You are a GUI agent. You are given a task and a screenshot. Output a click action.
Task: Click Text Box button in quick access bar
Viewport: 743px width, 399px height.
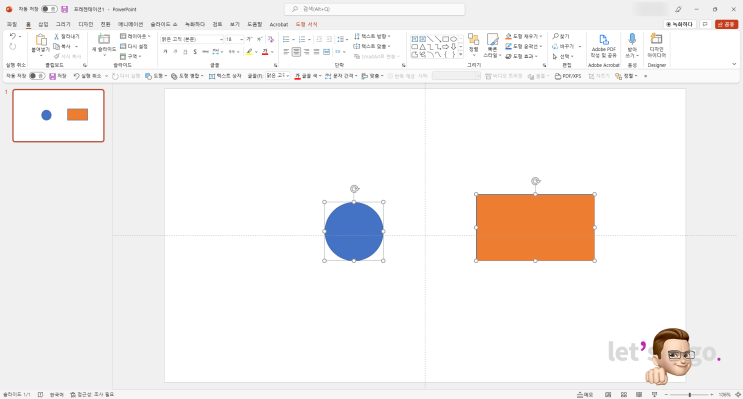pyautogui.click(x=225, y=76)
